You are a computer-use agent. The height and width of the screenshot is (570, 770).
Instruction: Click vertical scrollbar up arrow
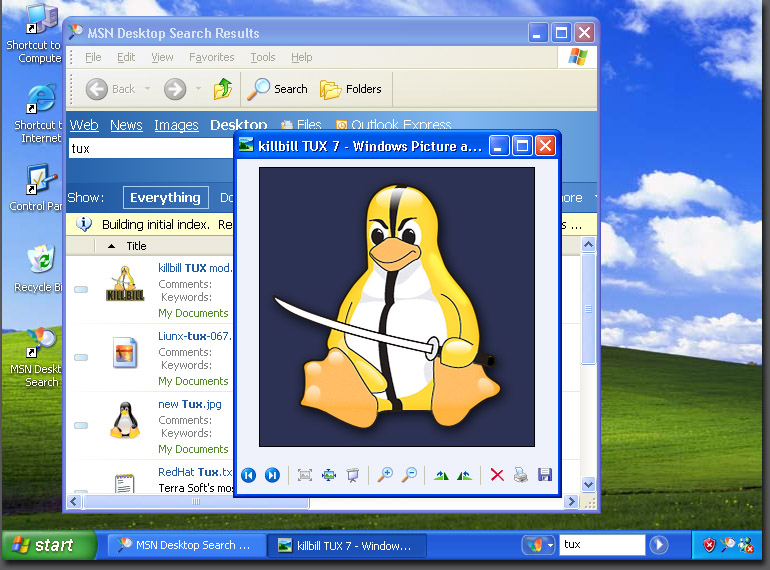pyautogui.click(x=588, y=244)
